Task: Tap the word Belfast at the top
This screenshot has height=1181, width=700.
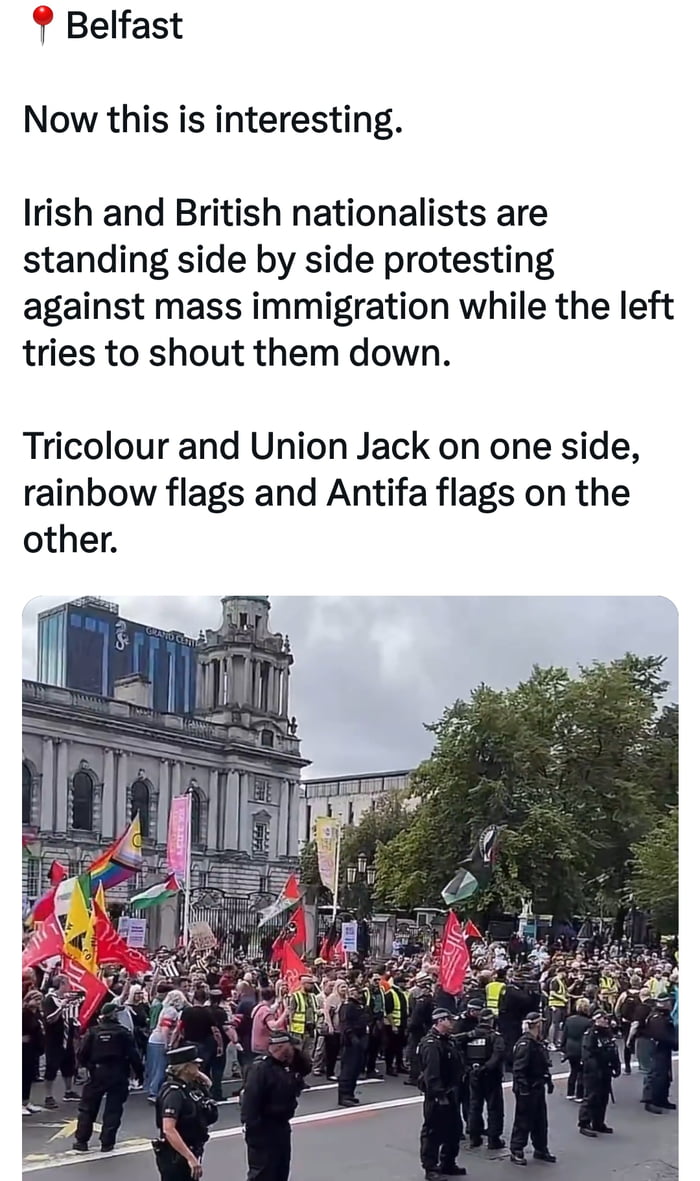Action: [124, 25]
